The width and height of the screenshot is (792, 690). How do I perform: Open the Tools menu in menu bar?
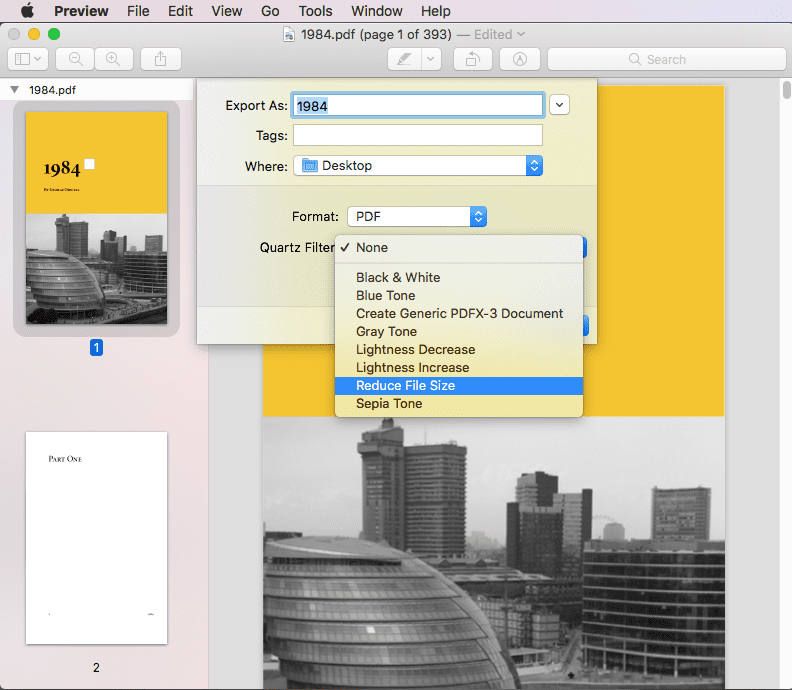click(315, 11)
